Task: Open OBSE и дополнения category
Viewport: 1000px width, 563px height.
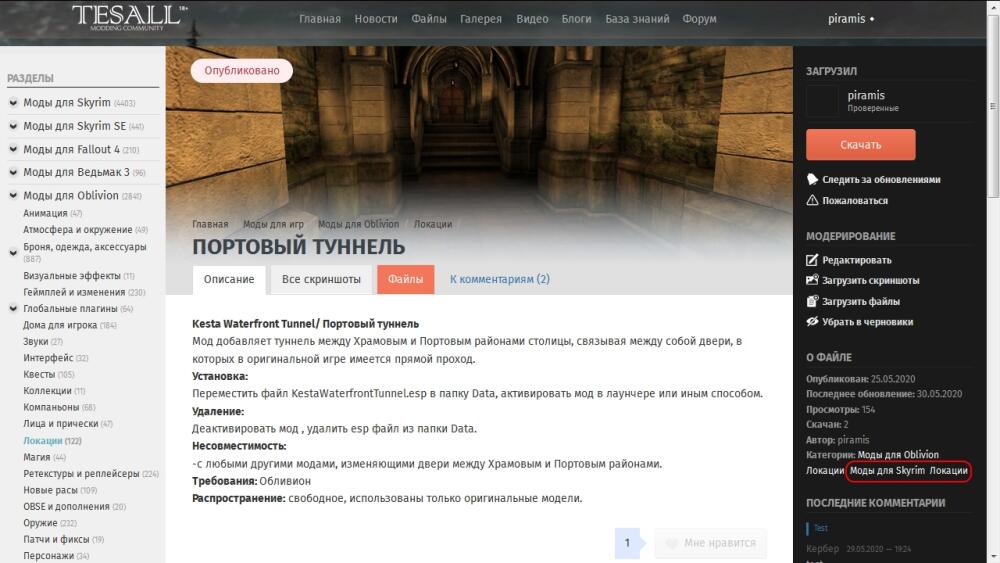Action: pyautogui.click(x=66, y=506)
